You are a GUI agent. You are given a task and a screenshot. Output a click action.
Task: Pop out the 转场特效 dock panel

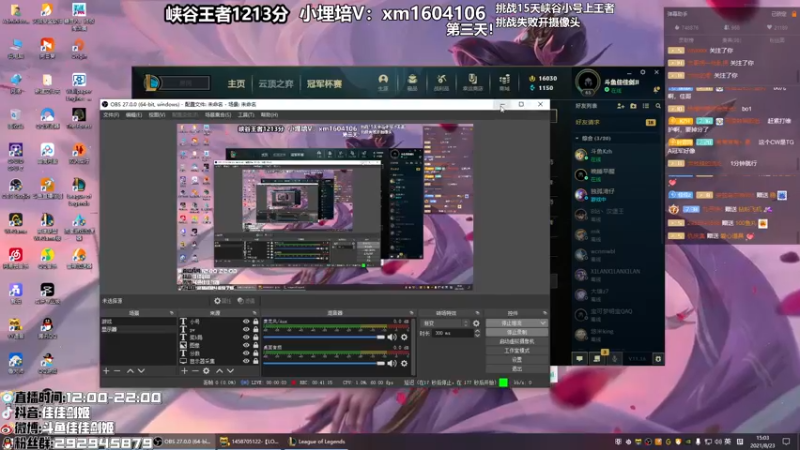click(x=478, y=313)
